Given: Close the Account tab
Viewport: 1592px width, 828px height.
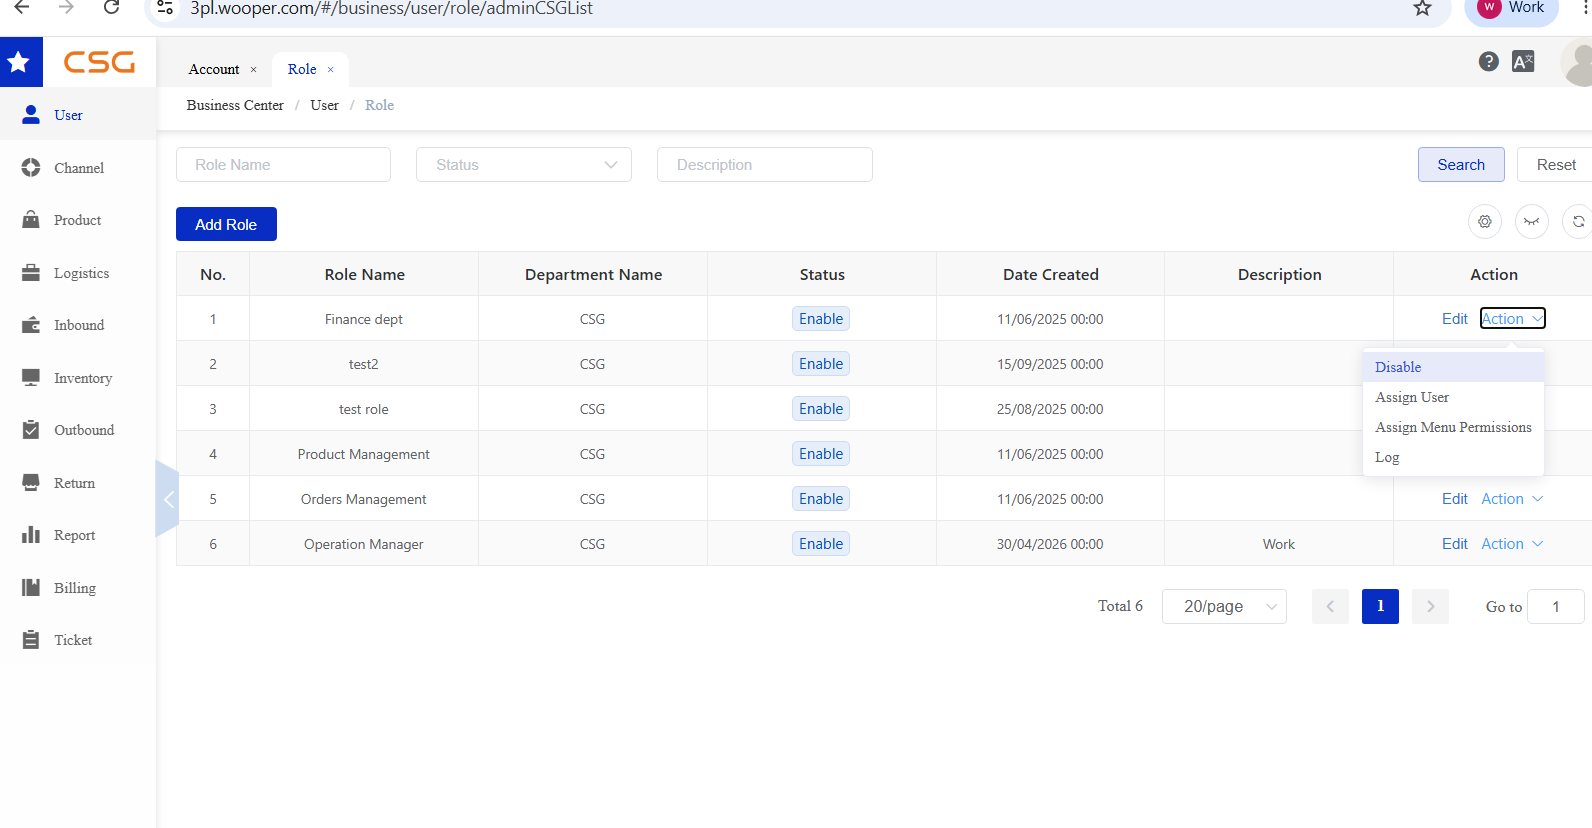Looking at the screenshot, I should [x=254, y=70].
